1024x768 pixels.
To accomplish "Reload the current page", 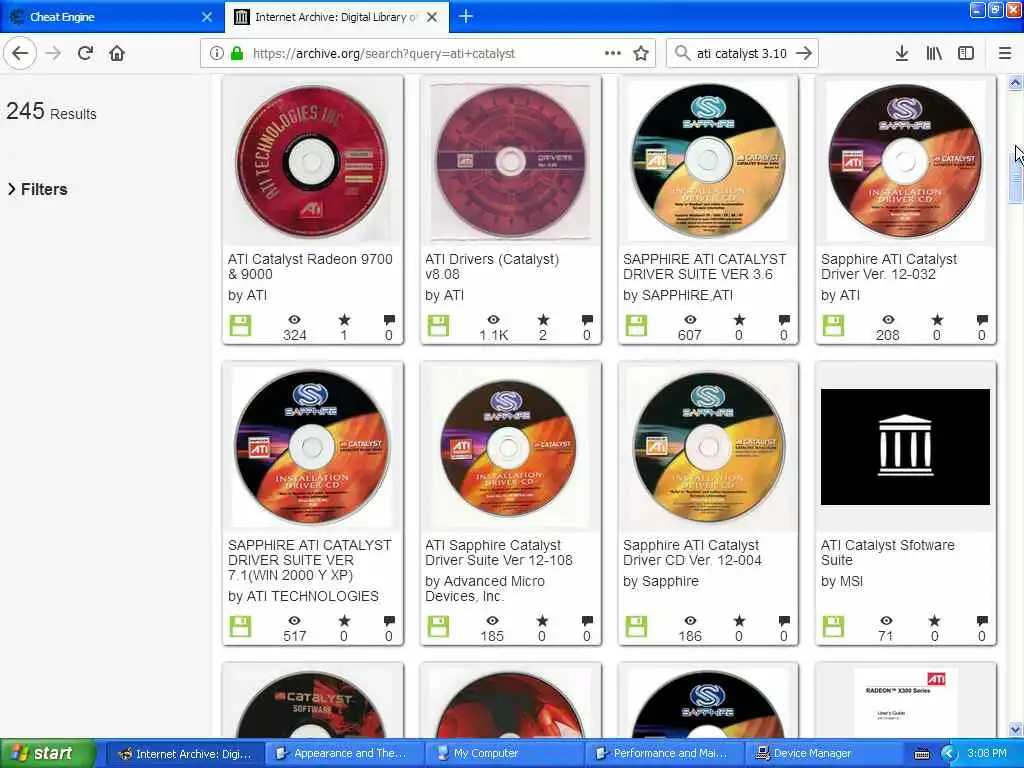I will coord(86,54).
